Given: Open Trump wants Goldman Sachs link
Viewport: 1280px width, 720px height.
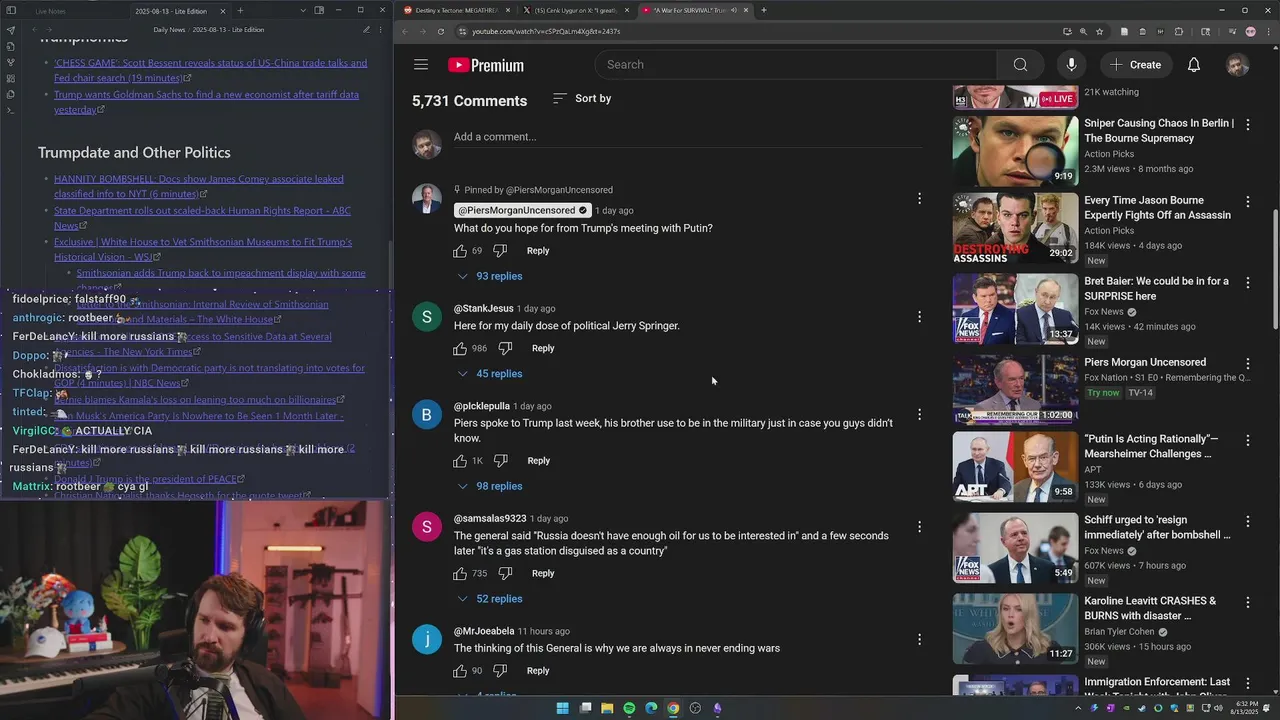Looking at the screenshot, I should click(206, 102).
